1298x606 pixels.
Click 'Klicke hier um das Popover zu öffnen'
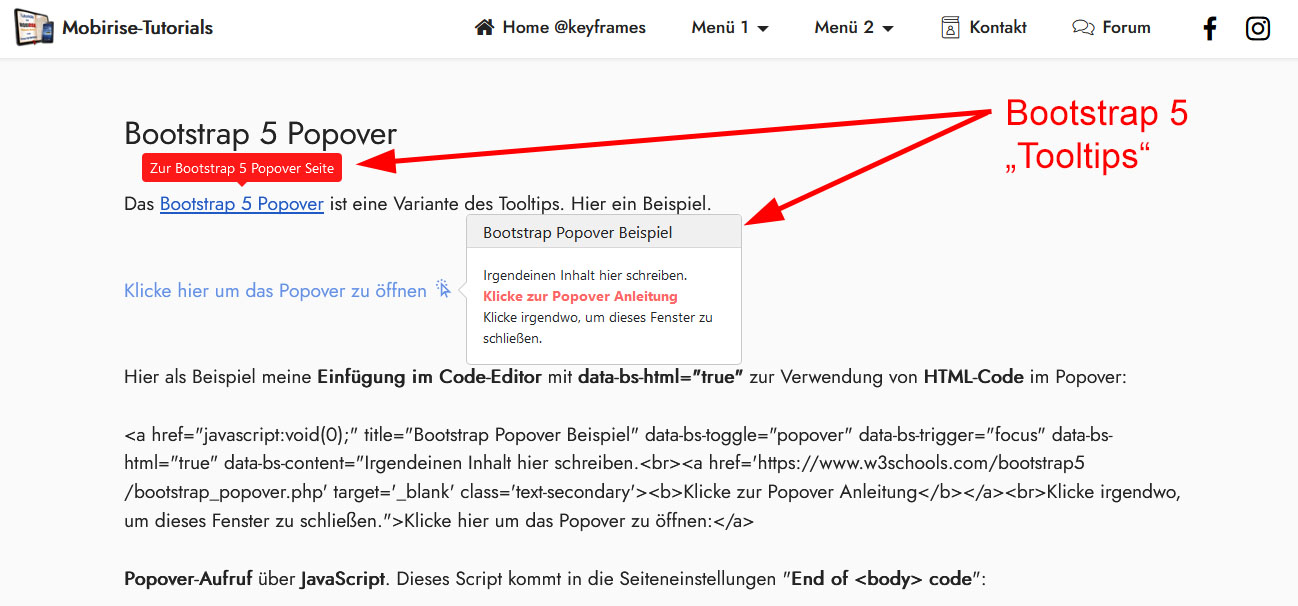point(275,291)
